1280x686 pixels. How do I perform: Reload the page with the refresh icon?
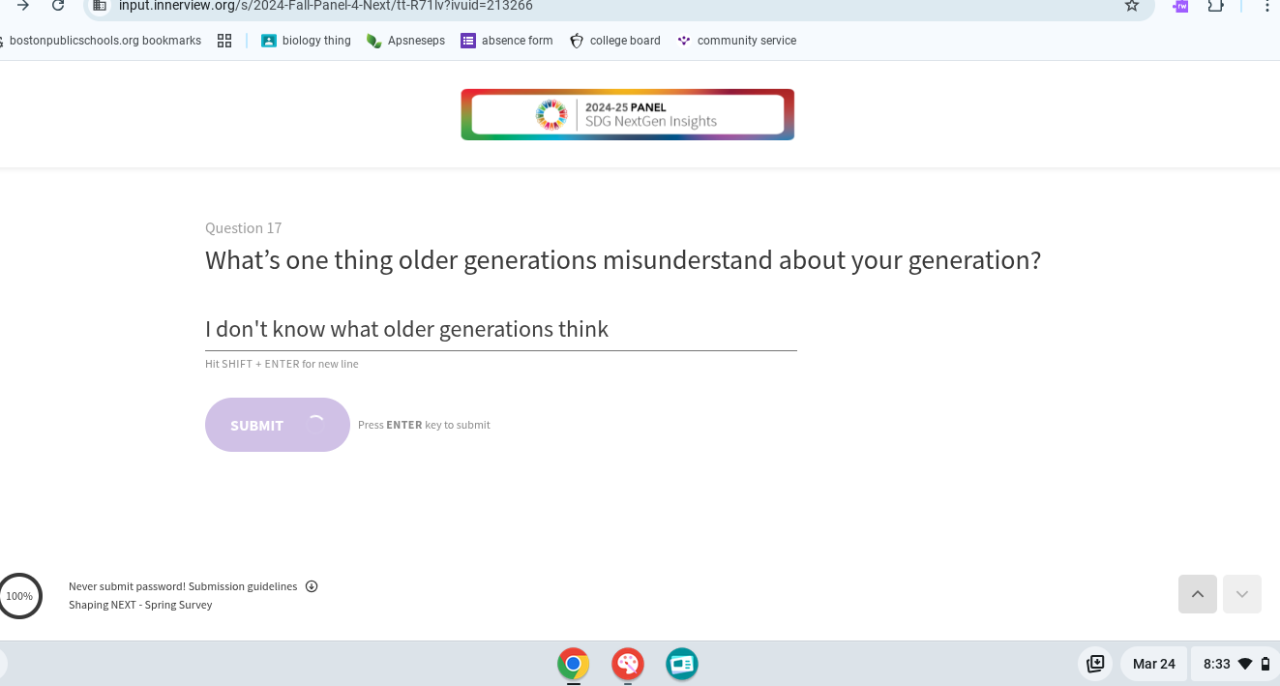click(x=58, y=6)
